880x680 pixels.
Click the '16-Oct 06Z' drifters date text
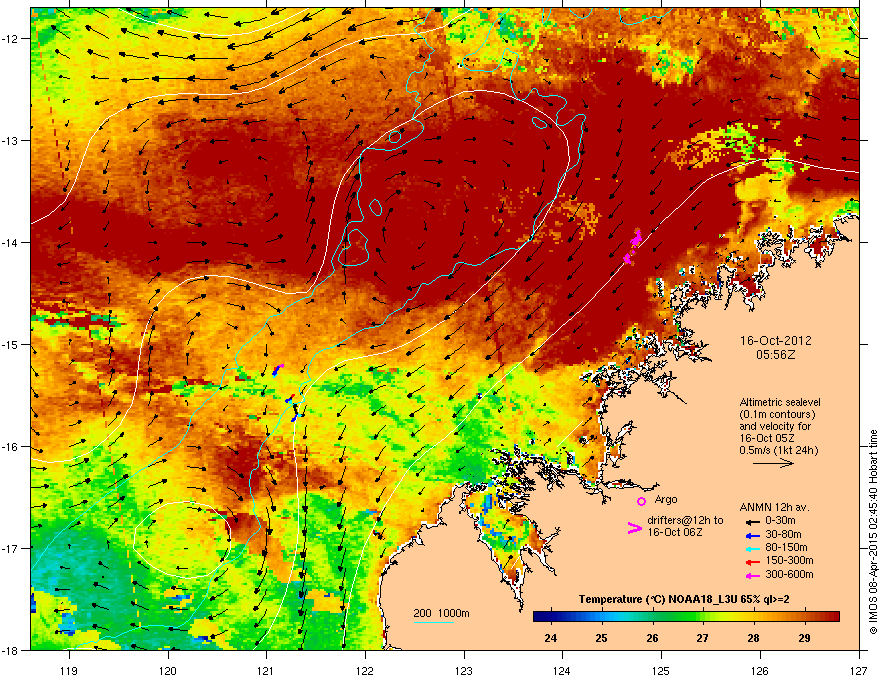(x=675, y=532)
